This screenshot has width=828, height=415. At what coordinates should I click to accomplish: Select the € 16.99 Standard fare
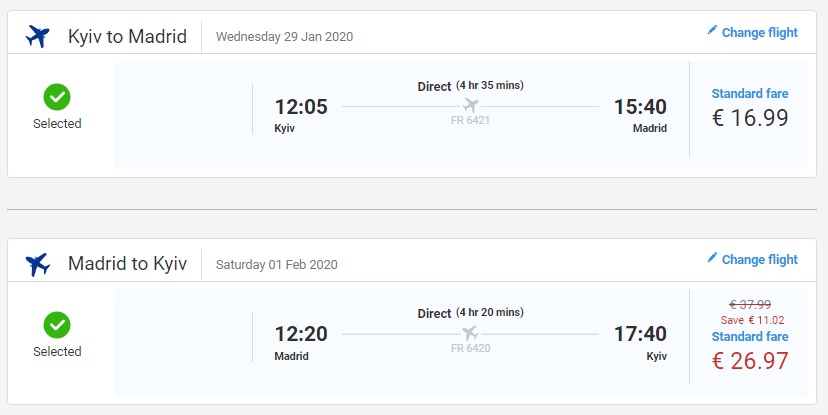pyautogui.click(x=750, y=117)
